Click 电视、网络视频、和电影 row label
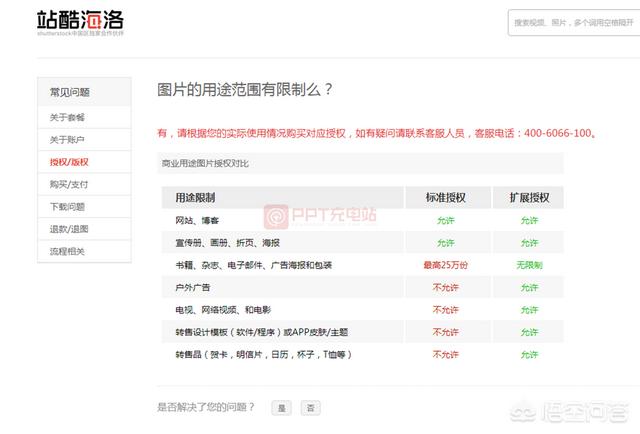 223,310
